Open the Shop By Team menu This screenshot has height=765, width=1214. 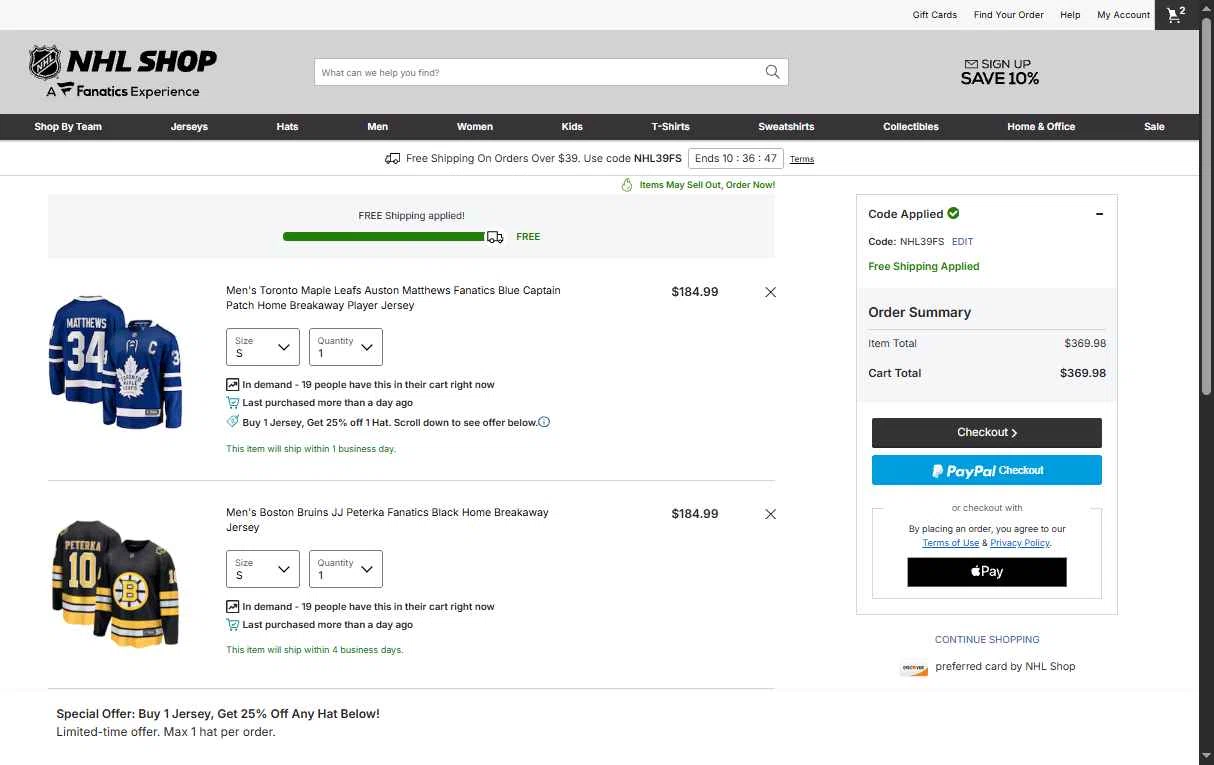tap(68, 127)
